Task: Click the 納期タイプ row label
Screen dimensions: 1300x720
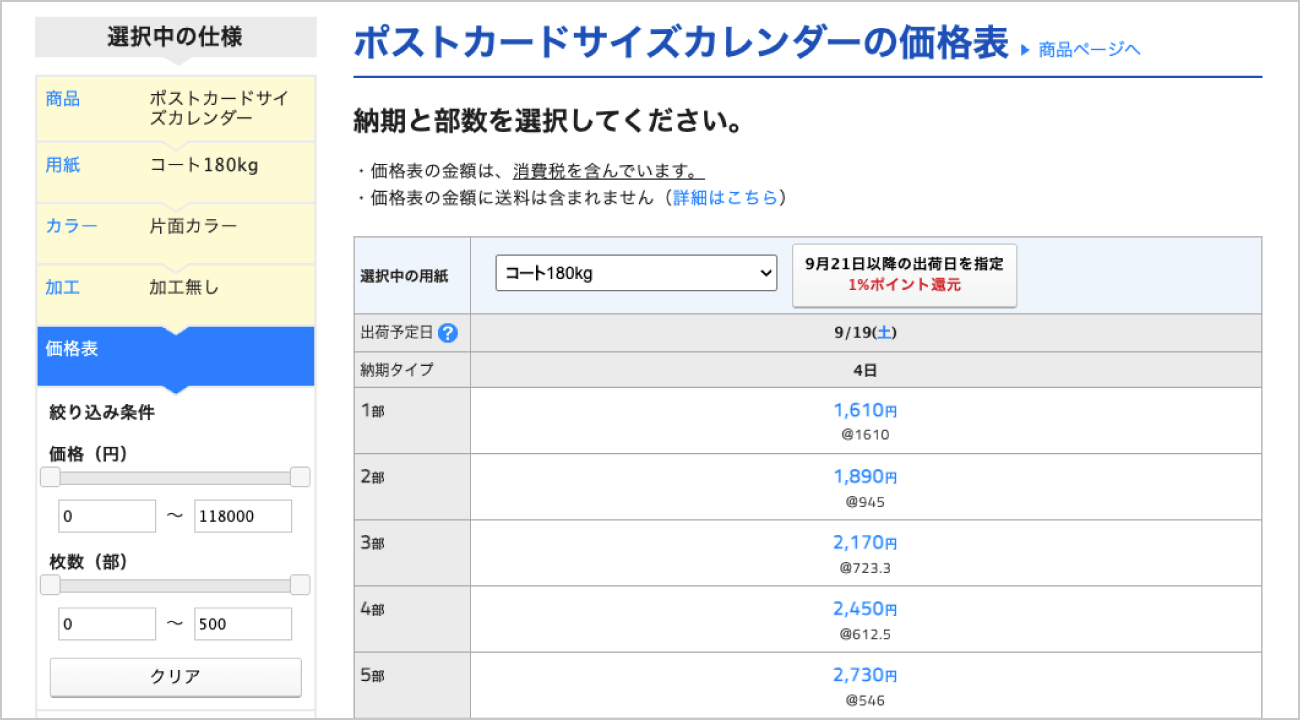Action: (397, 370)
